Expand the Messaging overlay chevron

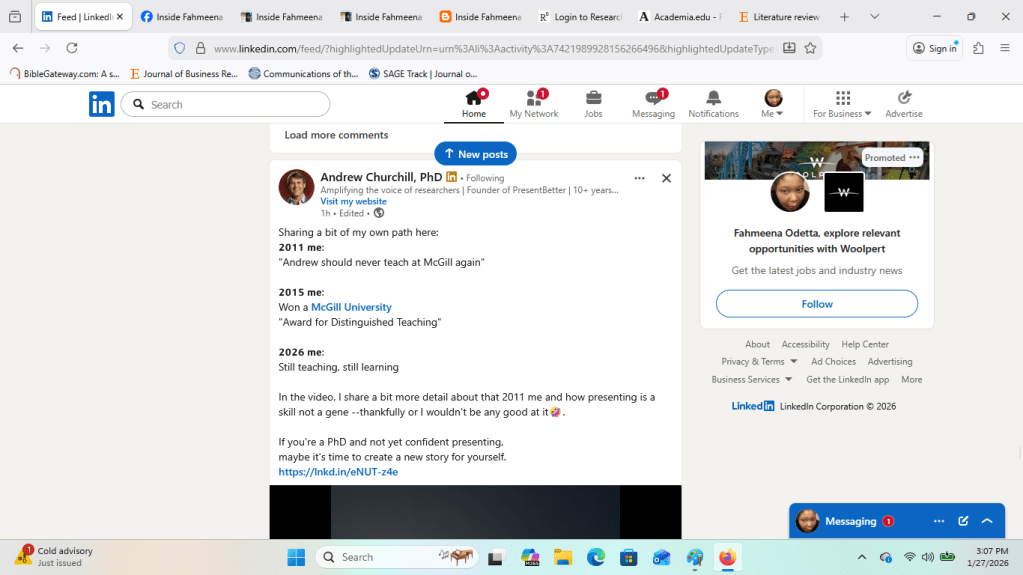click(987, 521)
